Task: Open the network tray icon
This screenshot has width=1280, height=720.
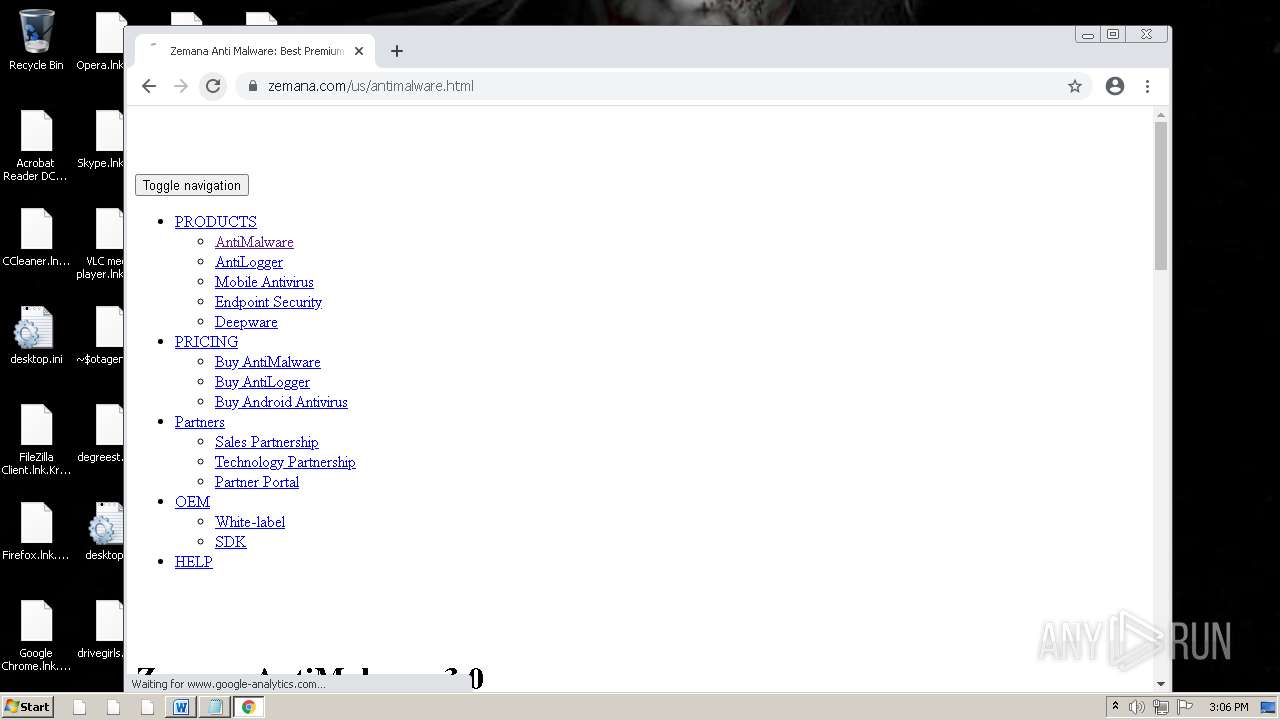Action: [1161, 707]
